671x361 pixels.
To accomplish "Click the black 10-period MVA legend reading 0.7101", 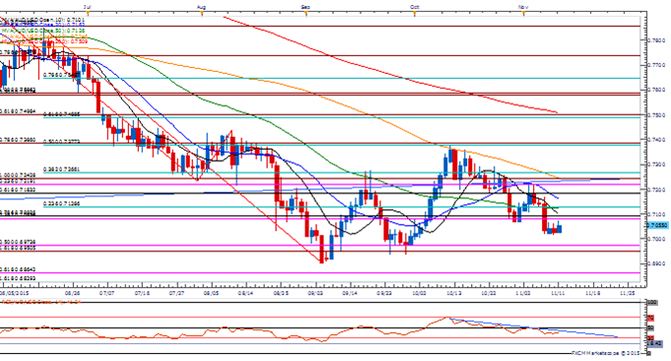I will pyautogui.click(x=43, y=20).
